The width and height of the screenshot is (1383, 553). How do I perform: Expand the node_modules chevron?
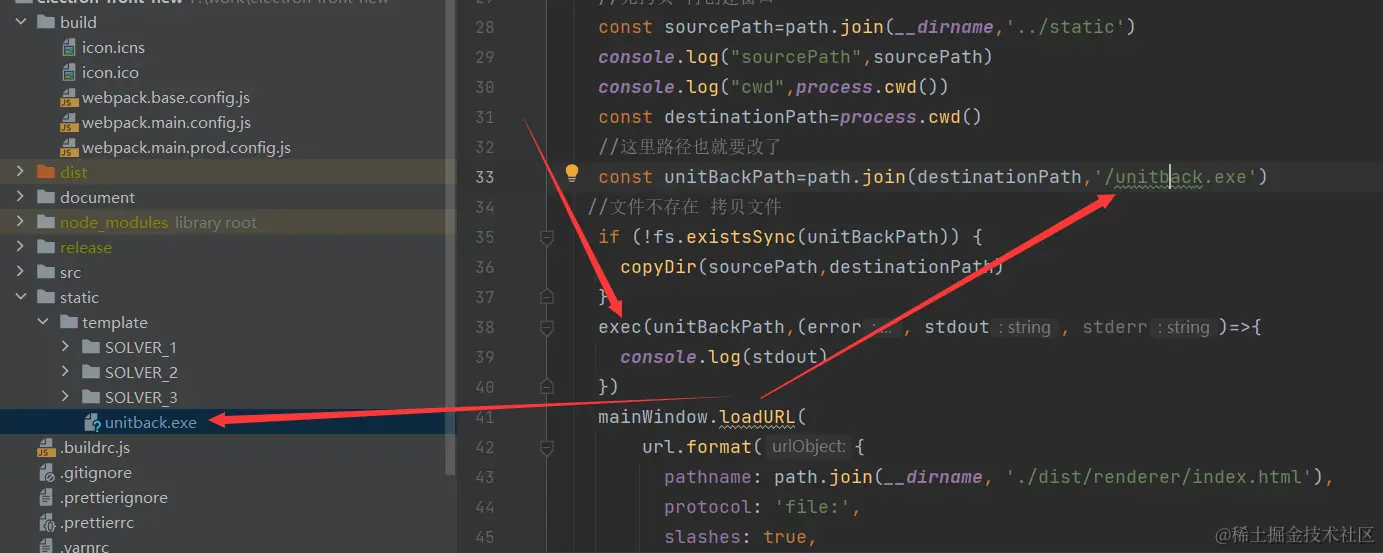[20, 222]
